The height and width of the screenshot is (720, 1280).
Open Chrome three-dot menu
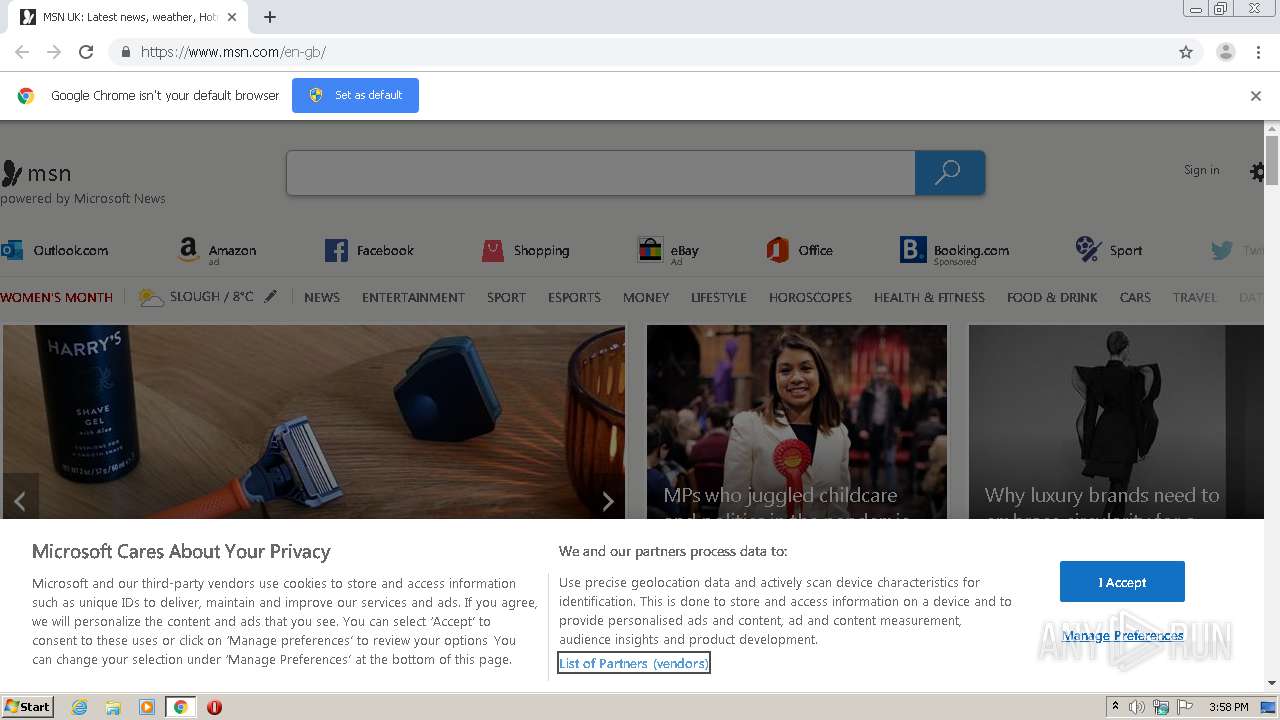(x=1258, y=52)
